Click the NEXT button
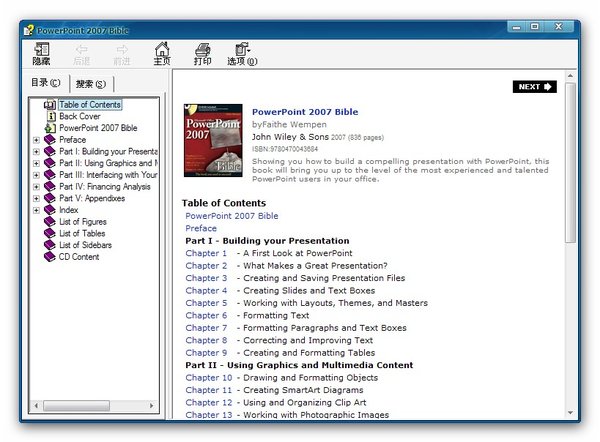The width and height of the screenshot is (600, 442). [535, 87]
